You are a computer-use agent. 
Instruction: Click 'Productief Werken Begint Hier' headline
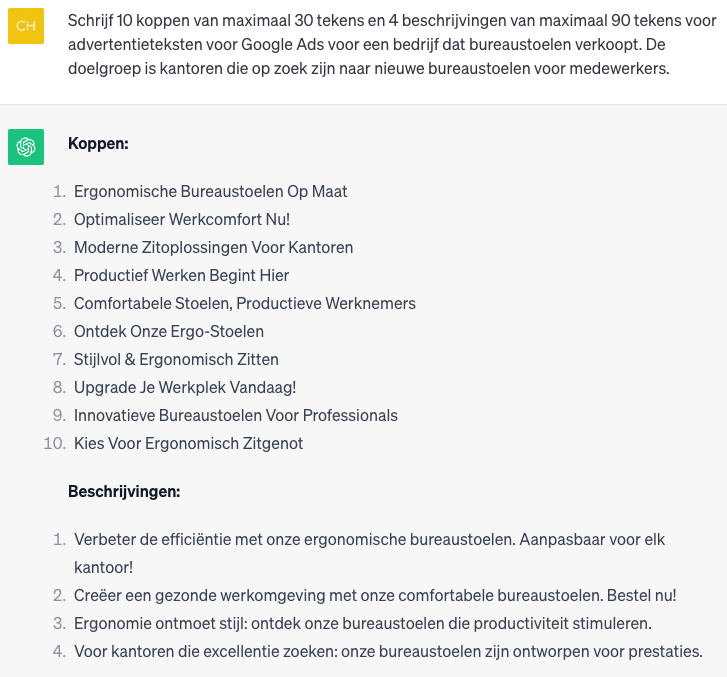[182, 275]
